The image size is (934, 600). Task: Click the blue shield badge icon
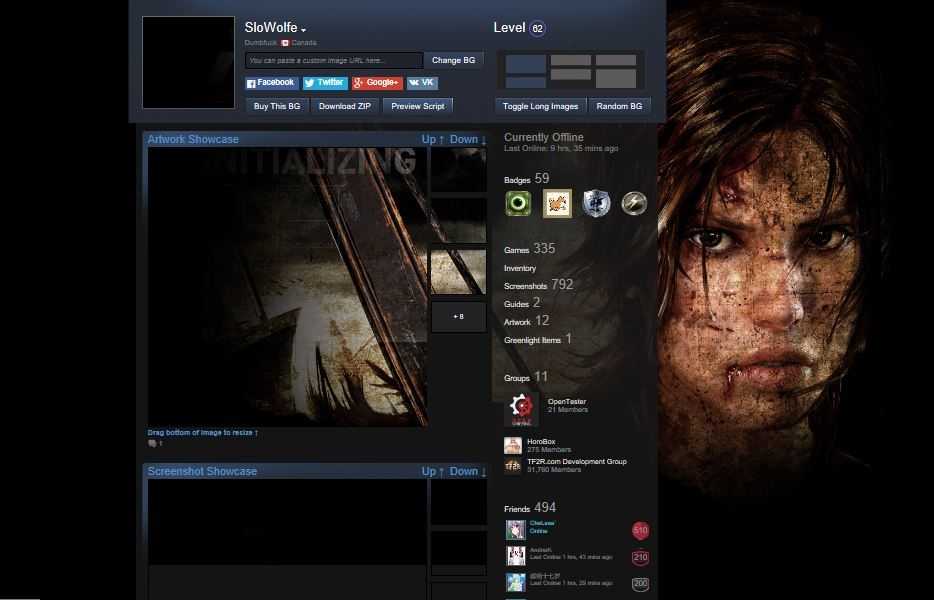(596, 204)
